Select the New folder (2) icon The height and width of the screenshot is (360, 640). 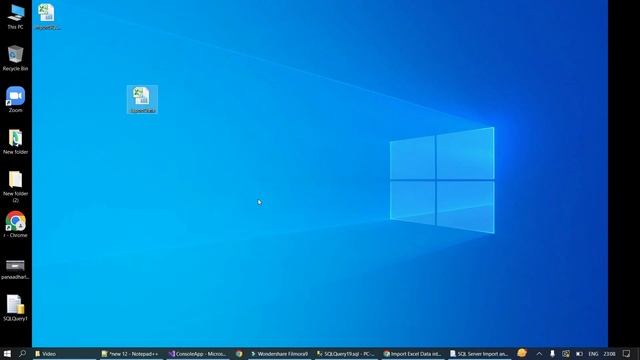coord(16,186)
